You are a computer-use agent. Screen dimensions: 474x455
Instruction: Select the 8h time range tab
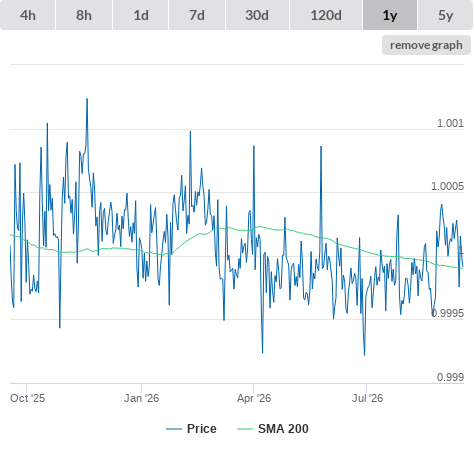[84, 15]
